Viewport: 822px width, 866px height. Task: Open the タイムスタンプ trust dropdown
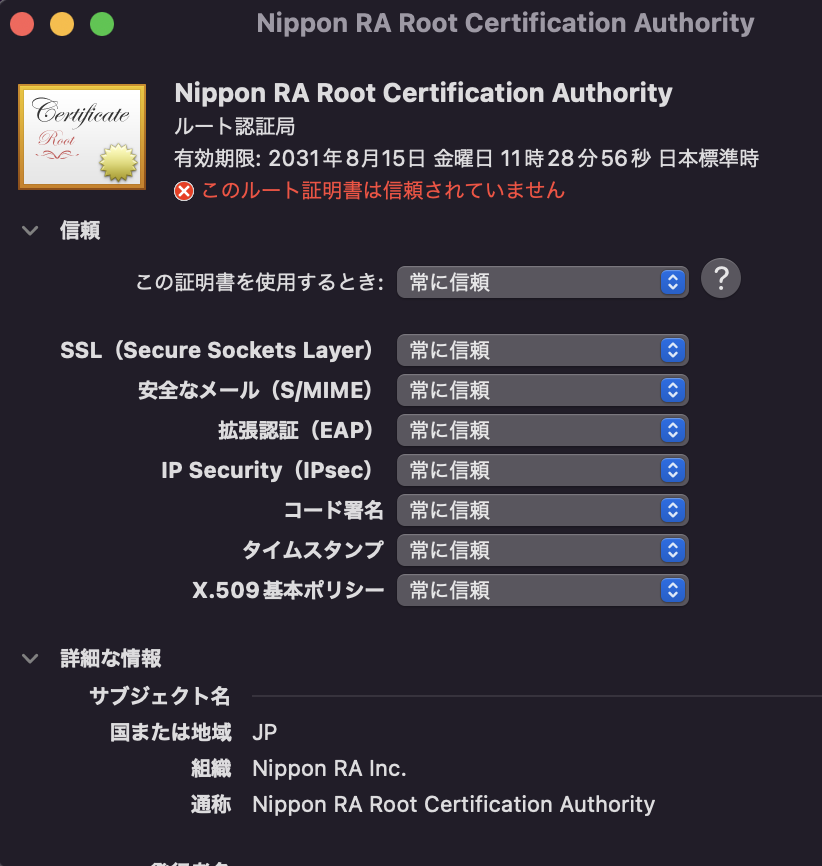542,550
